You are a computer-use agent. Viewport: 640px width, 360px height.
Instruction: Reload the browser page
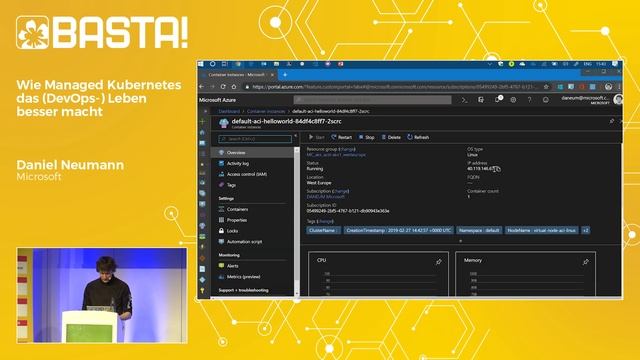tap(223, 87)
